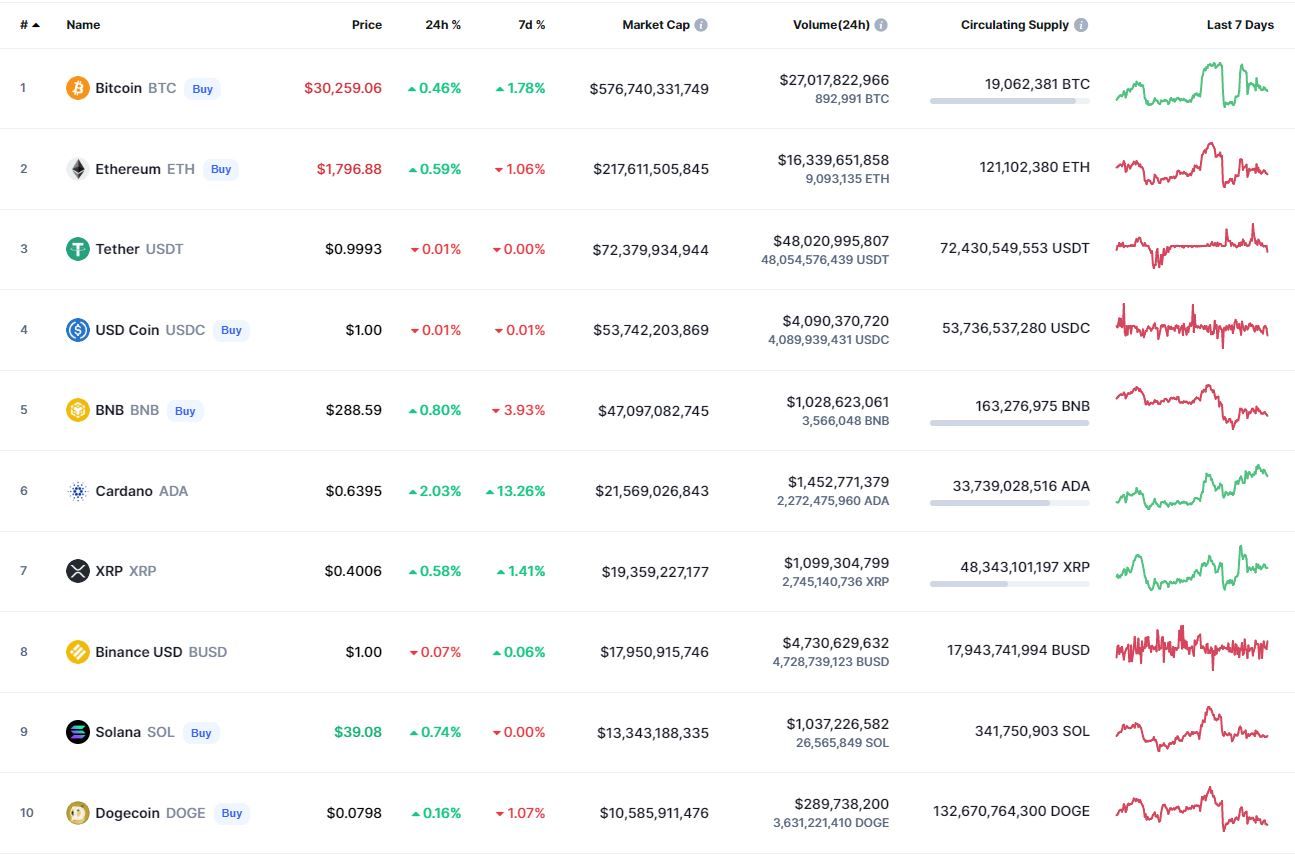Click the BNB circulating supply progress bar
The image size is (1295, 858).
[1010, 423]
